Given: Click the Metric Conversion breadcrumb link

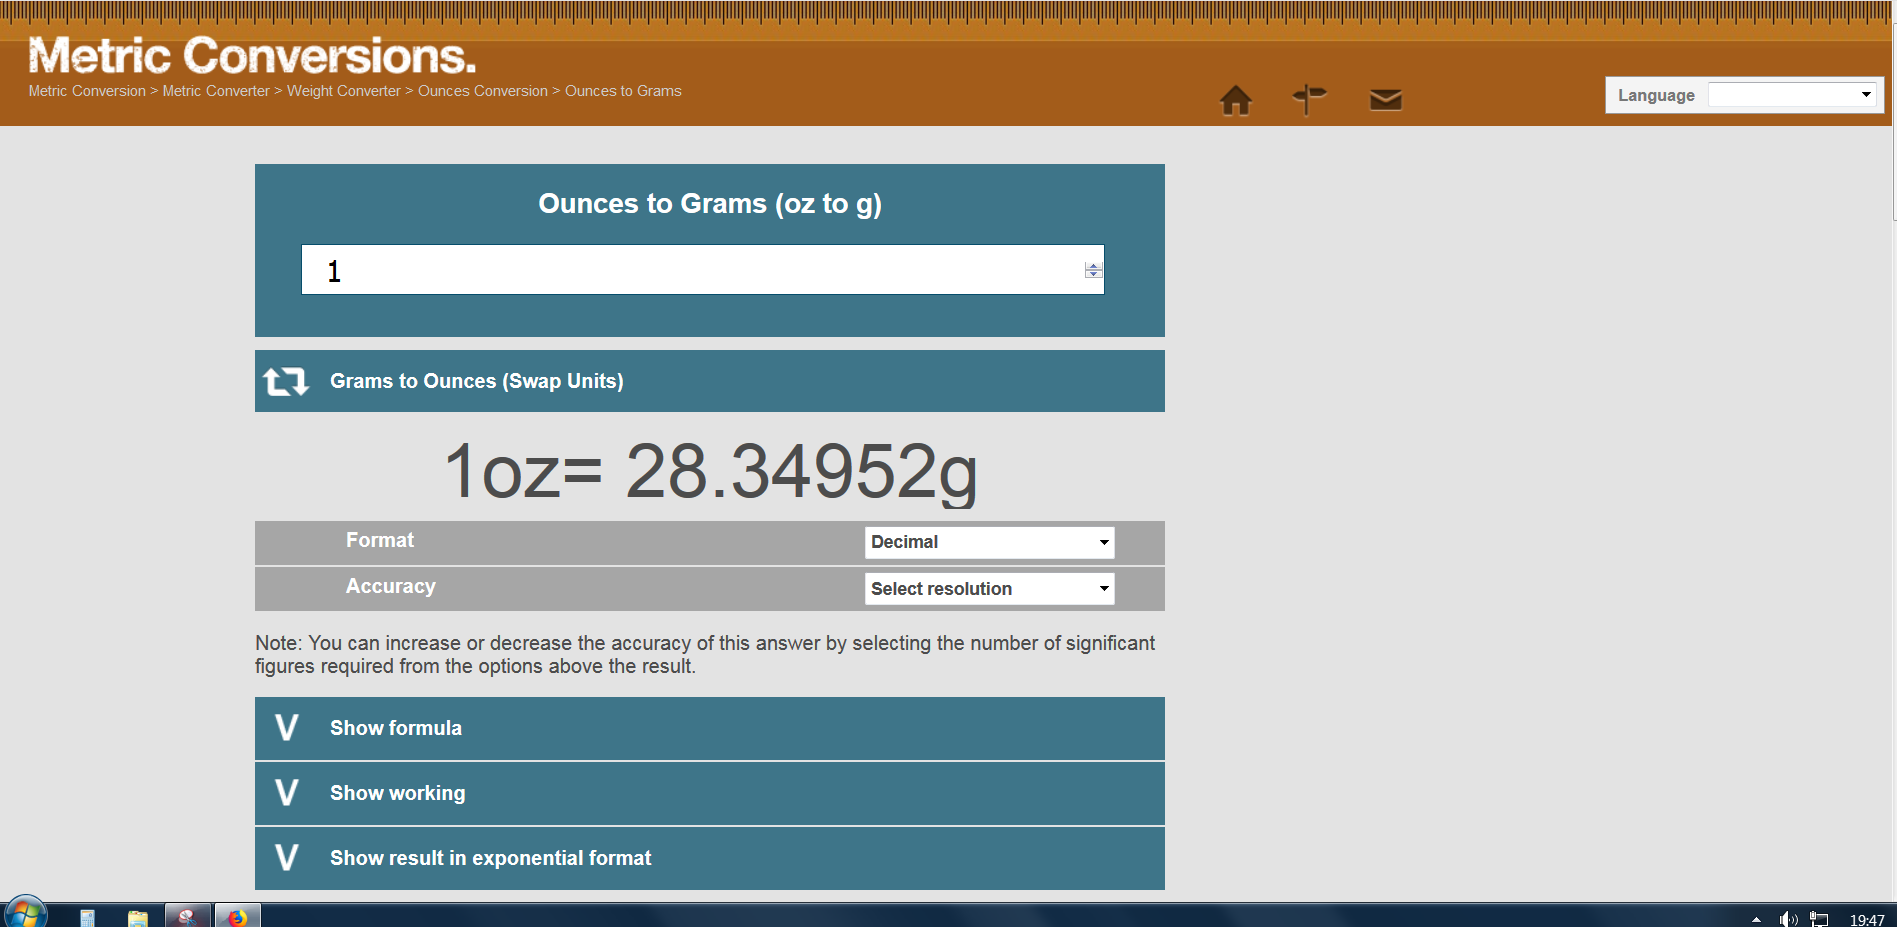Looking at the screenshot, I should click(87, 91).
